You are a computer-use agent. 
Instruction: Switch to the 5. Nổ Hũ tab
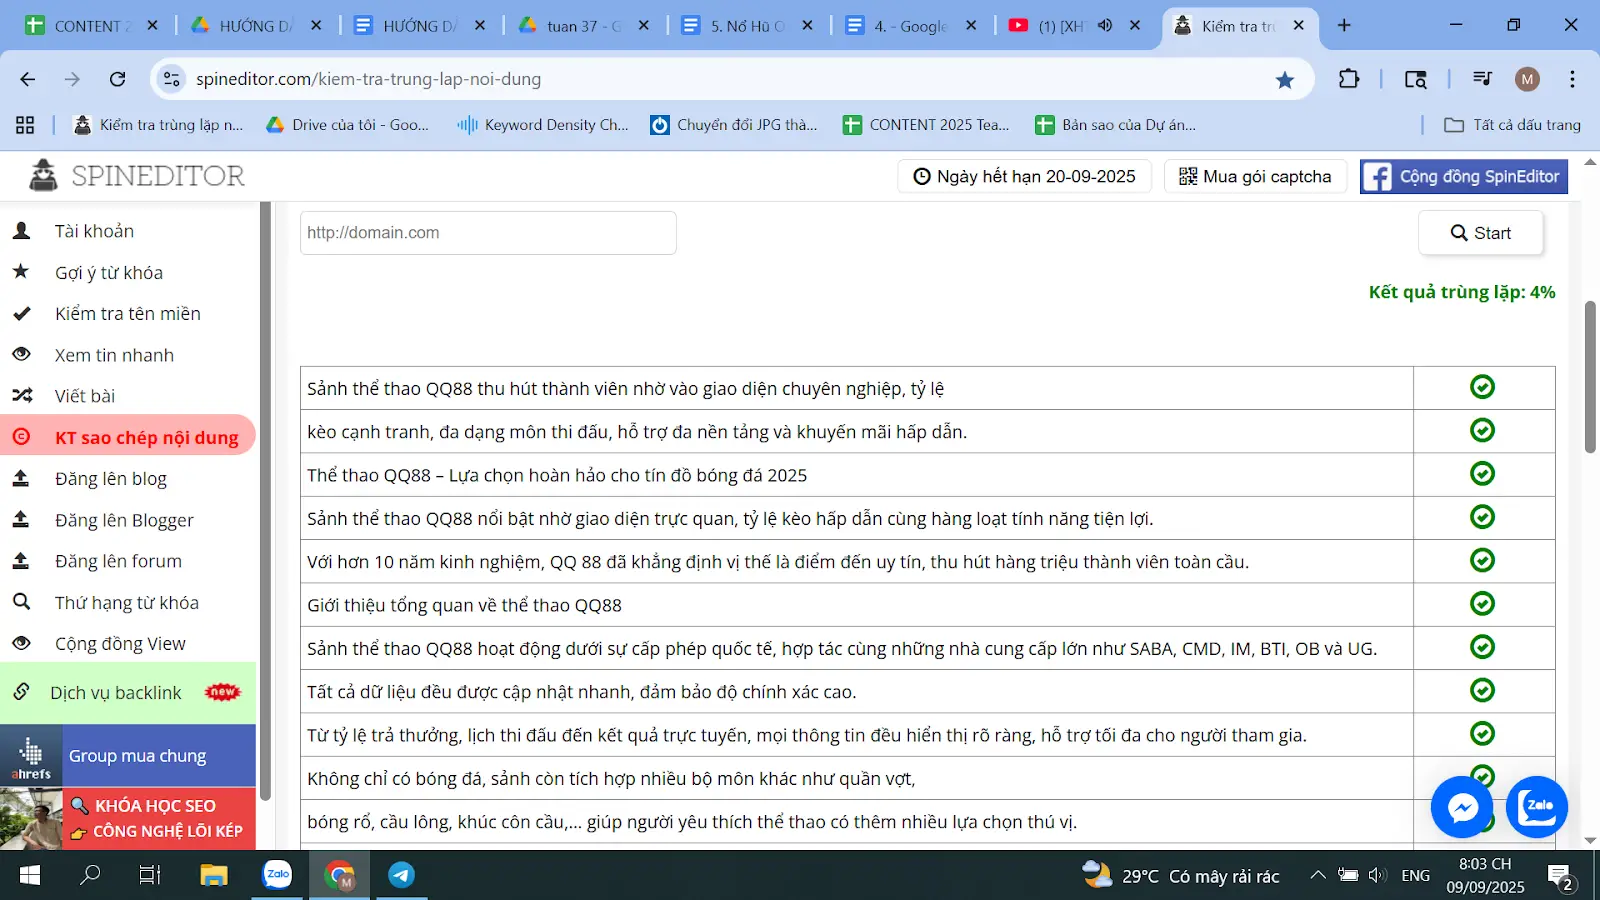[x=748, y=26]
